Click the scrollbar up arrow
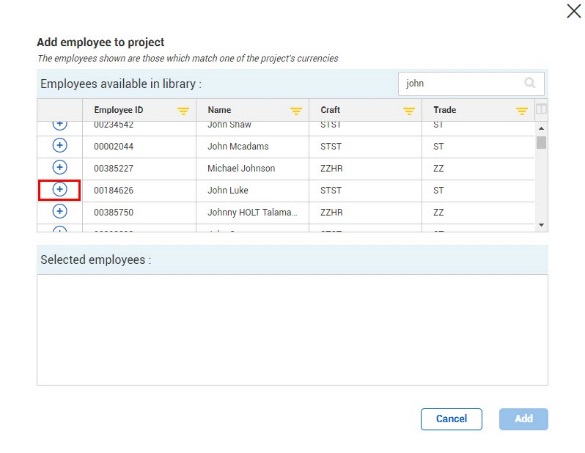Viewport: 585px width, 453px height. [541, 128]
